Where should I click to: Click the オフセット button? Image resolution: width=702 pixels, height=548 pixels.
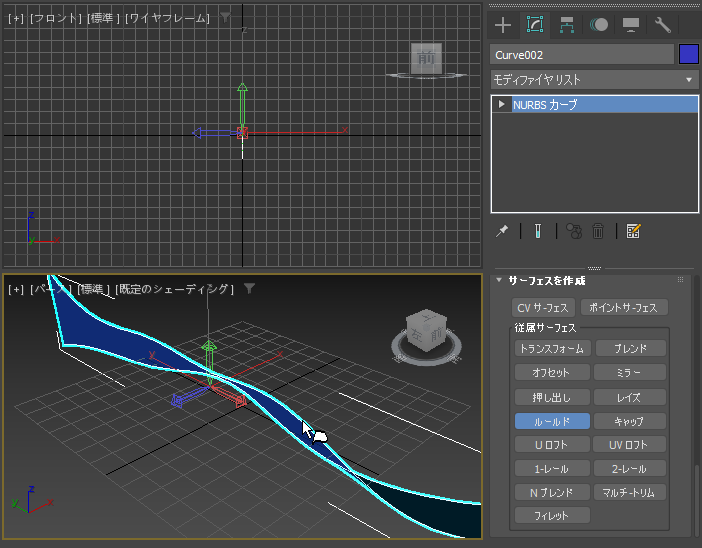coord(551,372)
